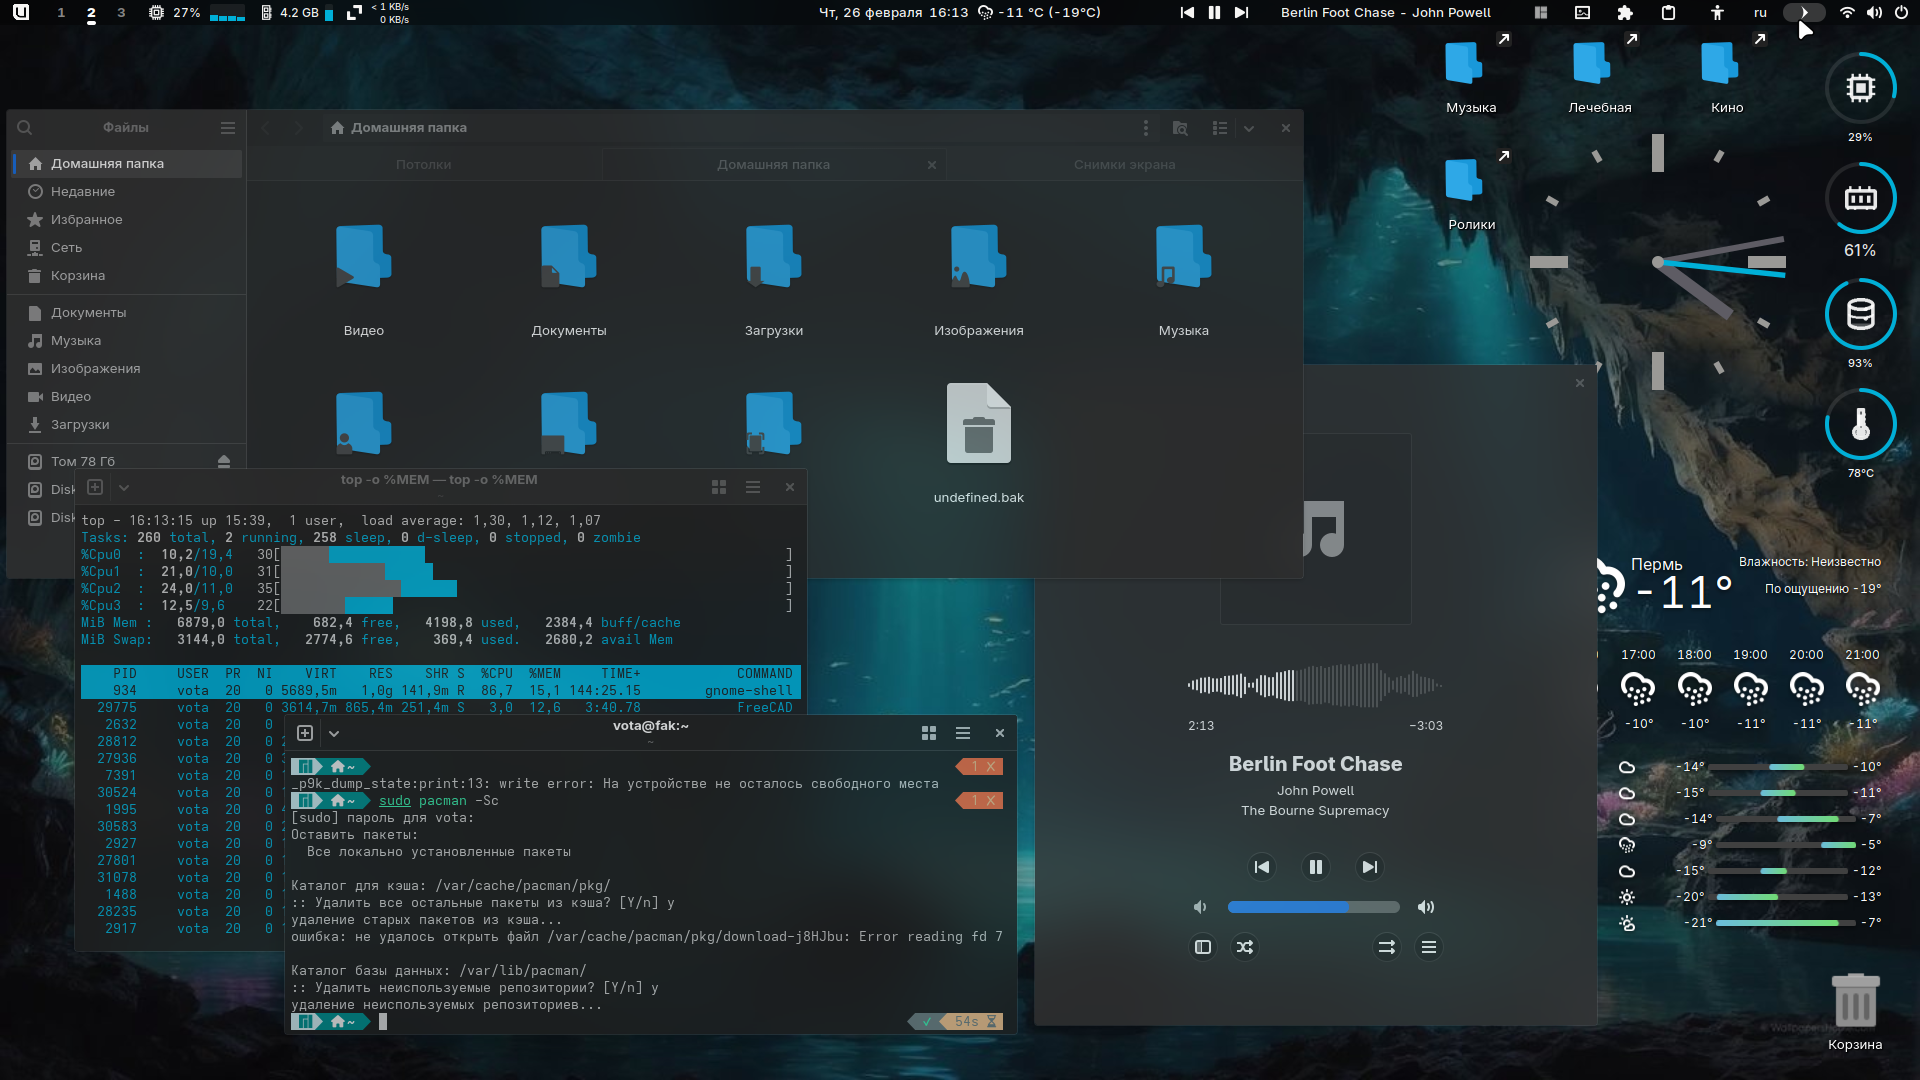Toggle repeat mode in the music player
The image size is (1920, 1080).
(x=1386, y=947)
